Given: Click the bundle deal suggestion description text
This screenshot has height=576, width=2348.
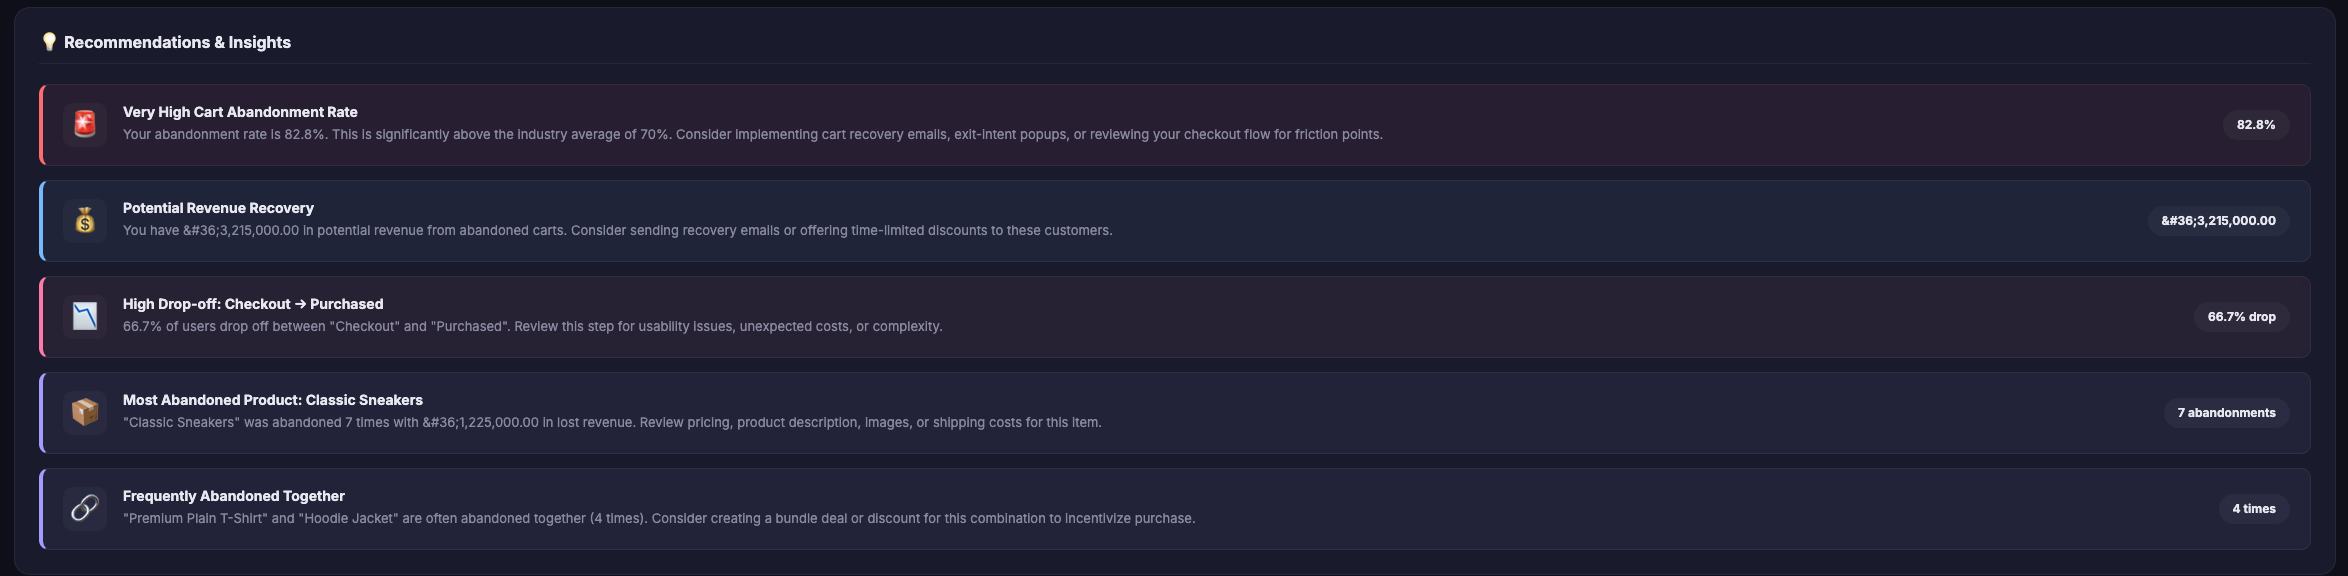Looking at the screenshot, I should [659, 519].
